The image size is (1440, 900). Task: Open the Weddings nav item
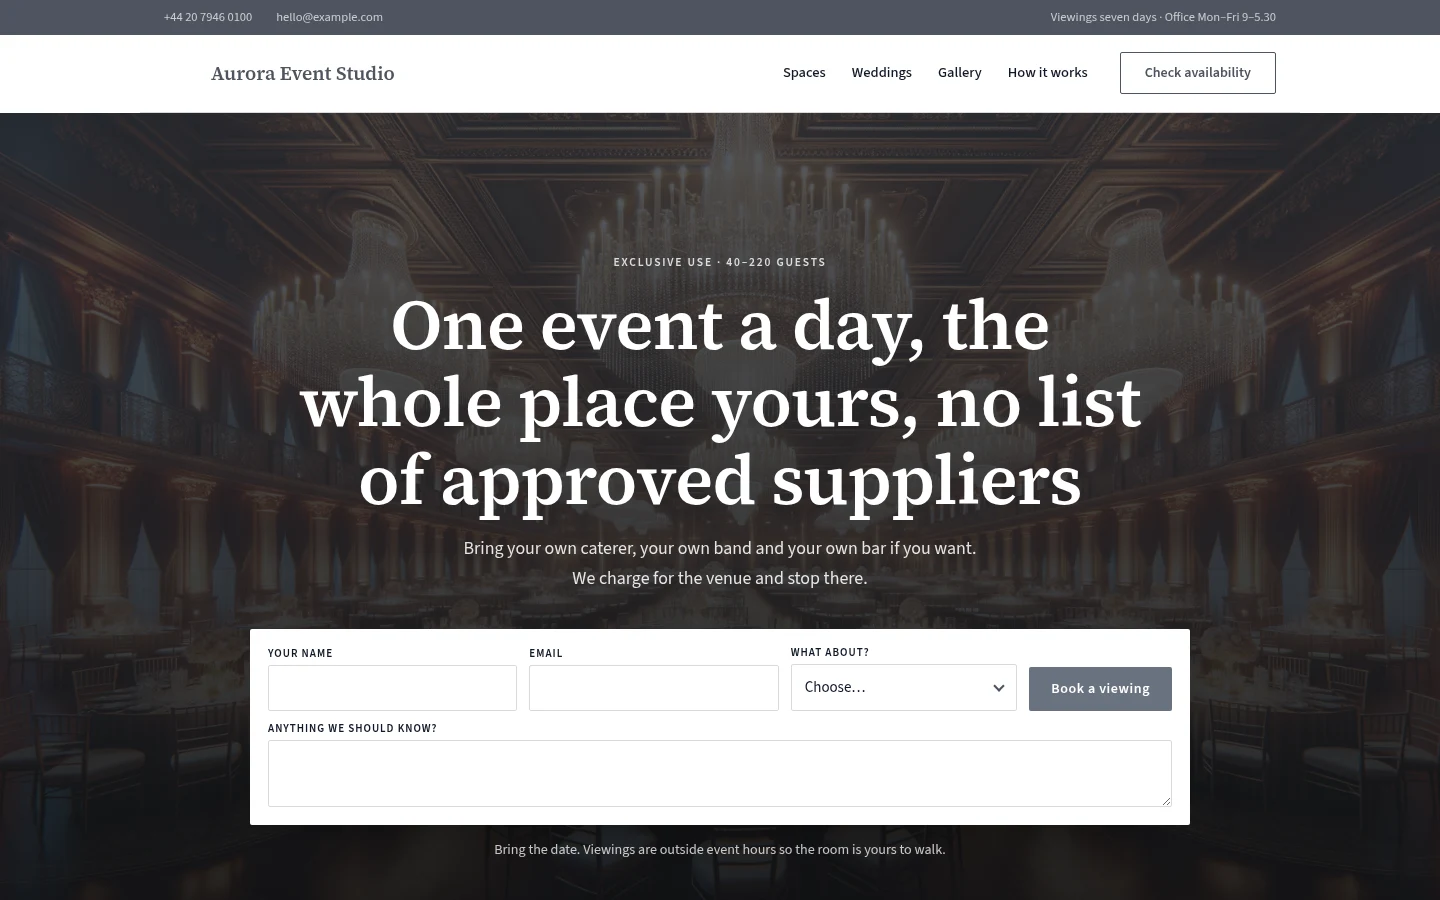click(x=881, y=73)
